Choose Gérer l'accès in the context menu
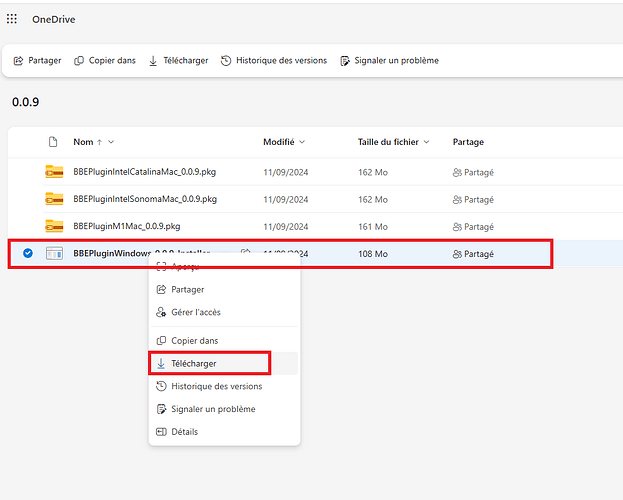The height and width of the screenshot is (500, 623). pyautogui.click(x=224, y=312)
